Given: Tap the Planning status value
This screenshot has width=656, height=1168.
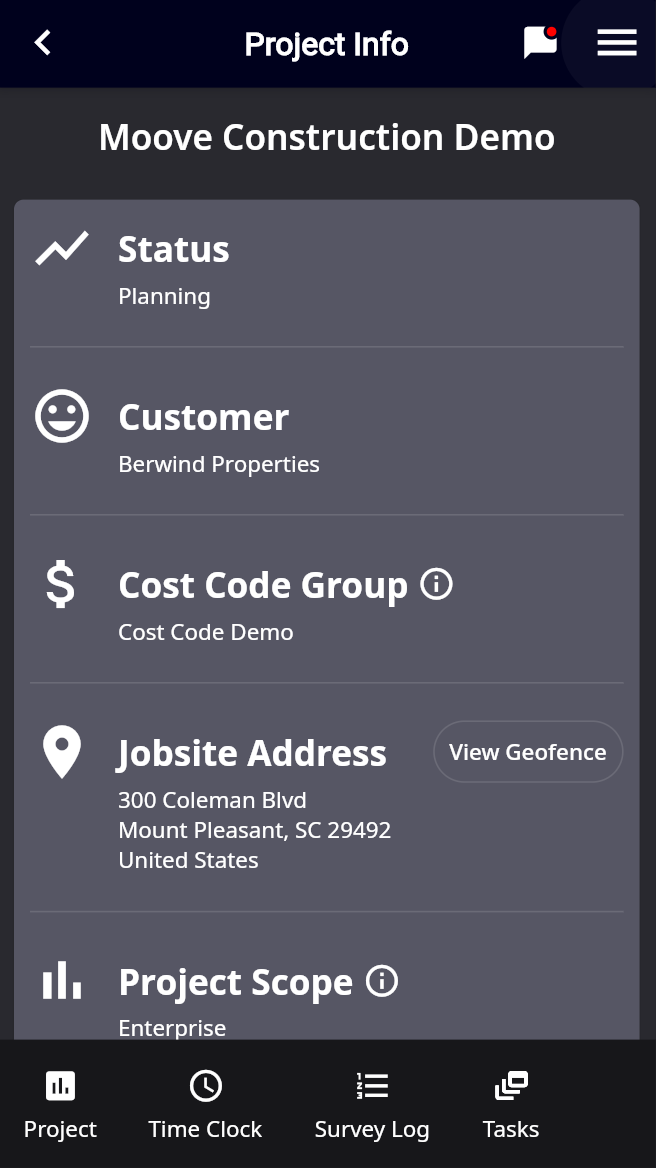Looking at the screenshot, I should (164, 296).
